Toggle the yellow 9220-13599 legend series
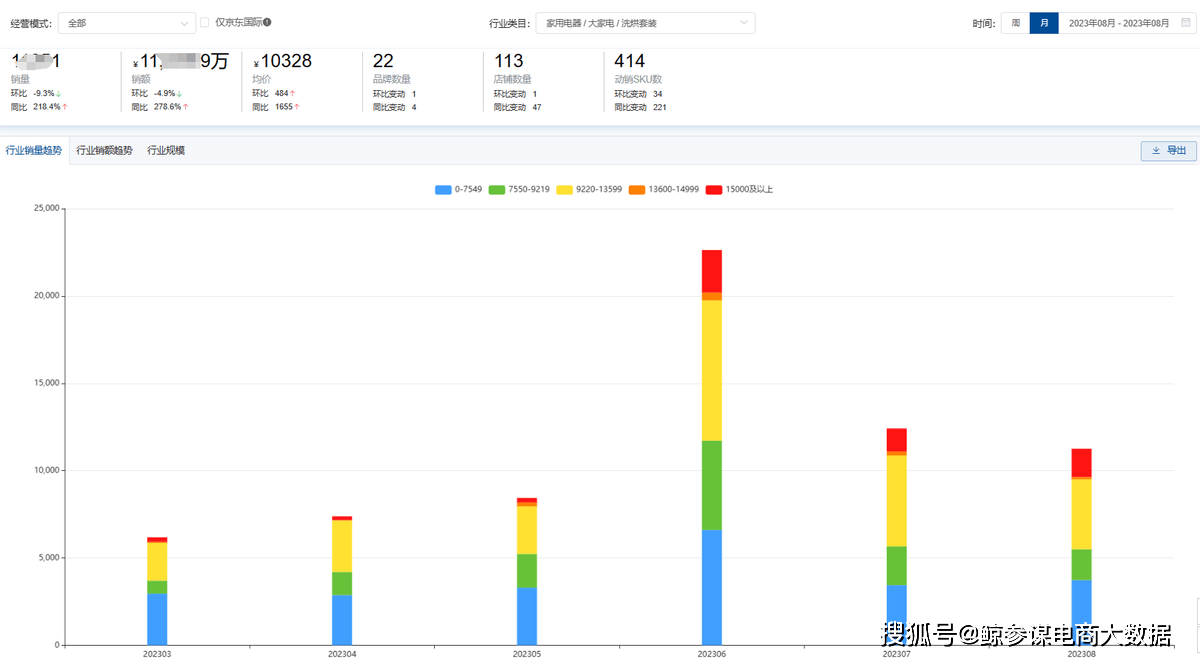Screen dimensions: 1200x661 tap(564, 189)
